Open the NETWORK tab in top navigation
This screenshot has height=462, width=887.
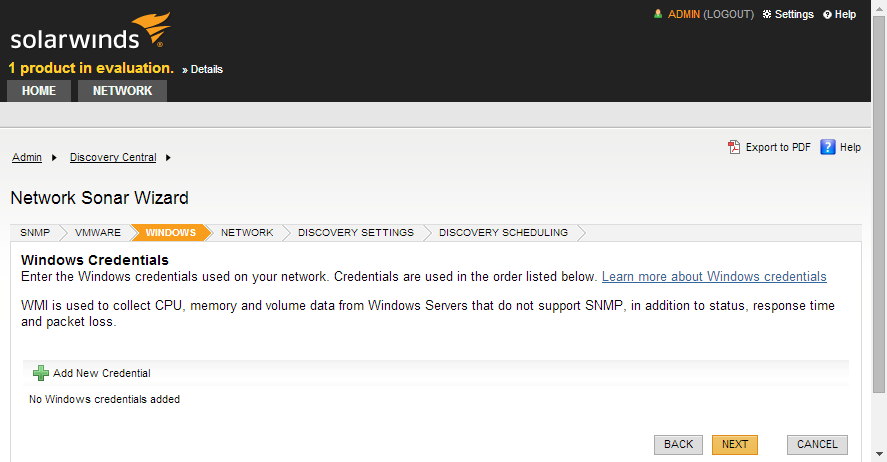pos(122,90)
